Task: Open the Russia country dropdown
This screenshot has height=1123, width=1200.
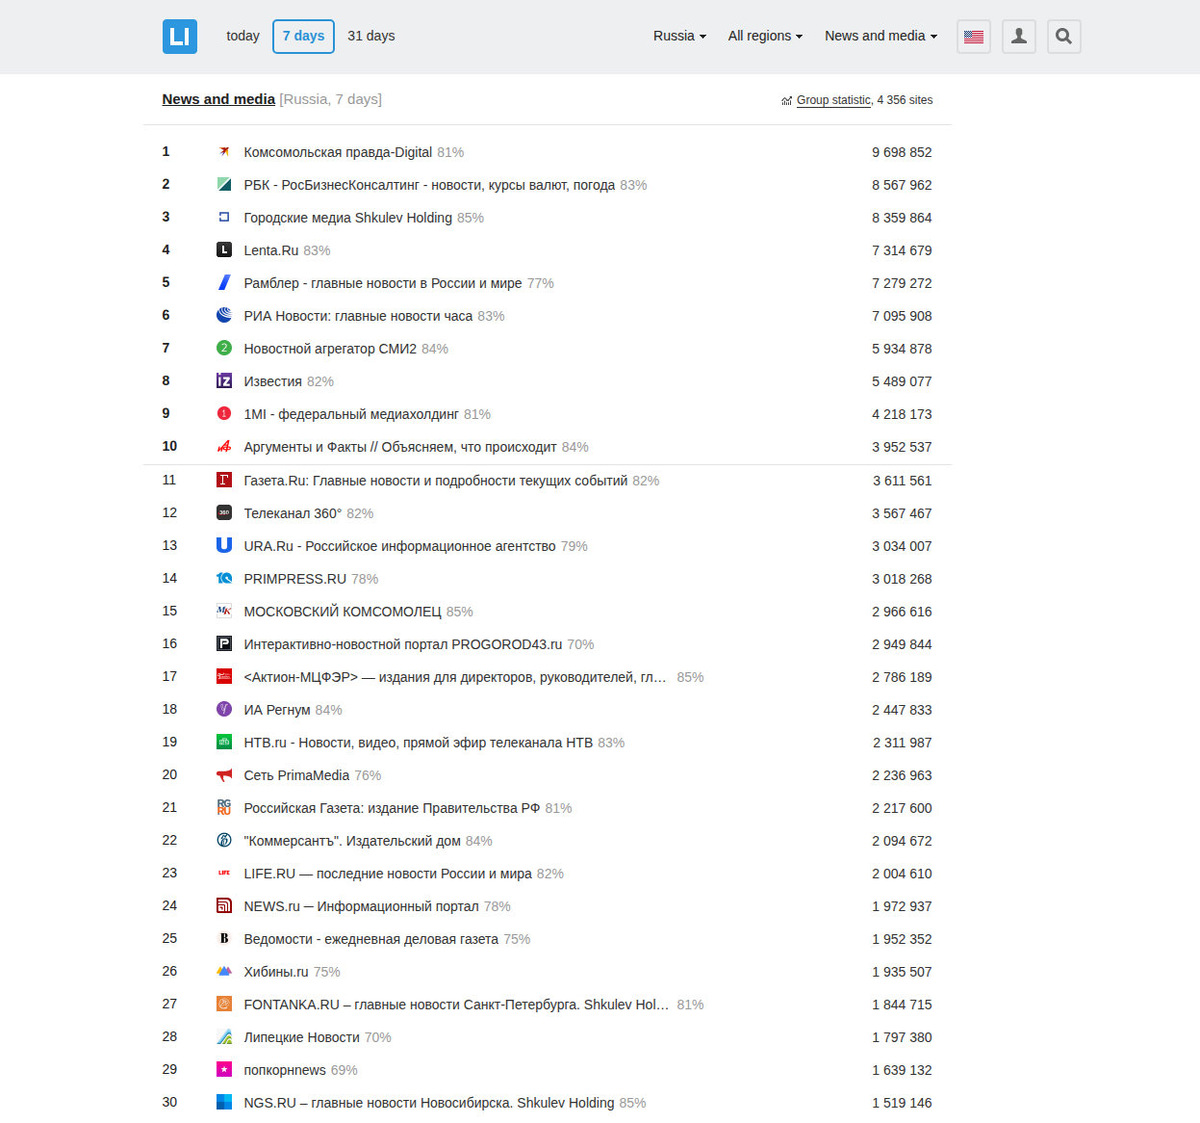Action: [x=680, y=36]
